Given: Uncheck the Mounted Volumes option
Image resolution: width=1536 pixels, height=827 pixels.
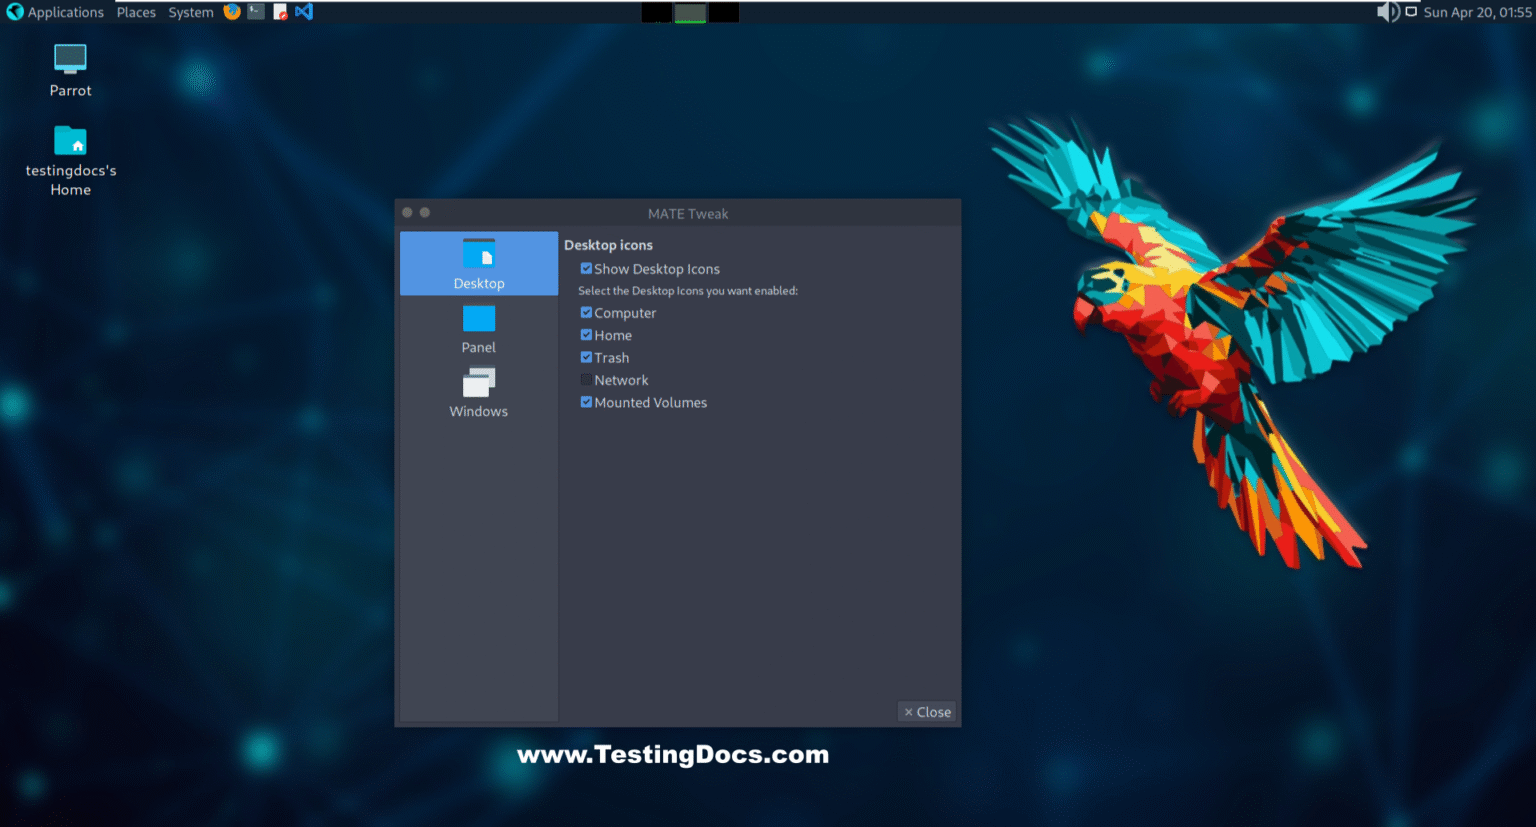Looking at the screenshot, I should tap(586, 402).
